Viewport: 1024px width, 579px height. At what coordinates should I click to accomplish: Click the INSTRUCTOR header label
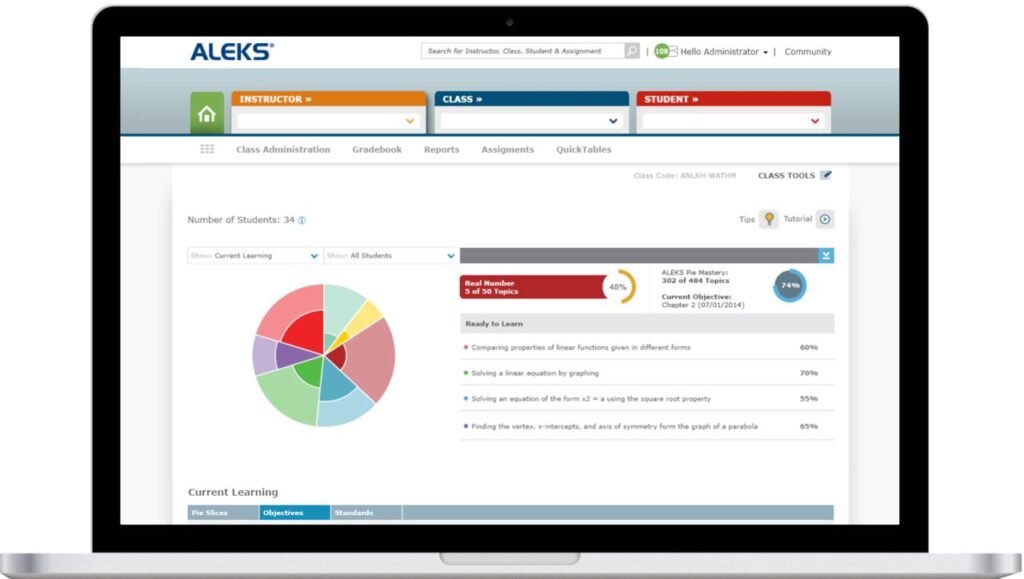275,99
